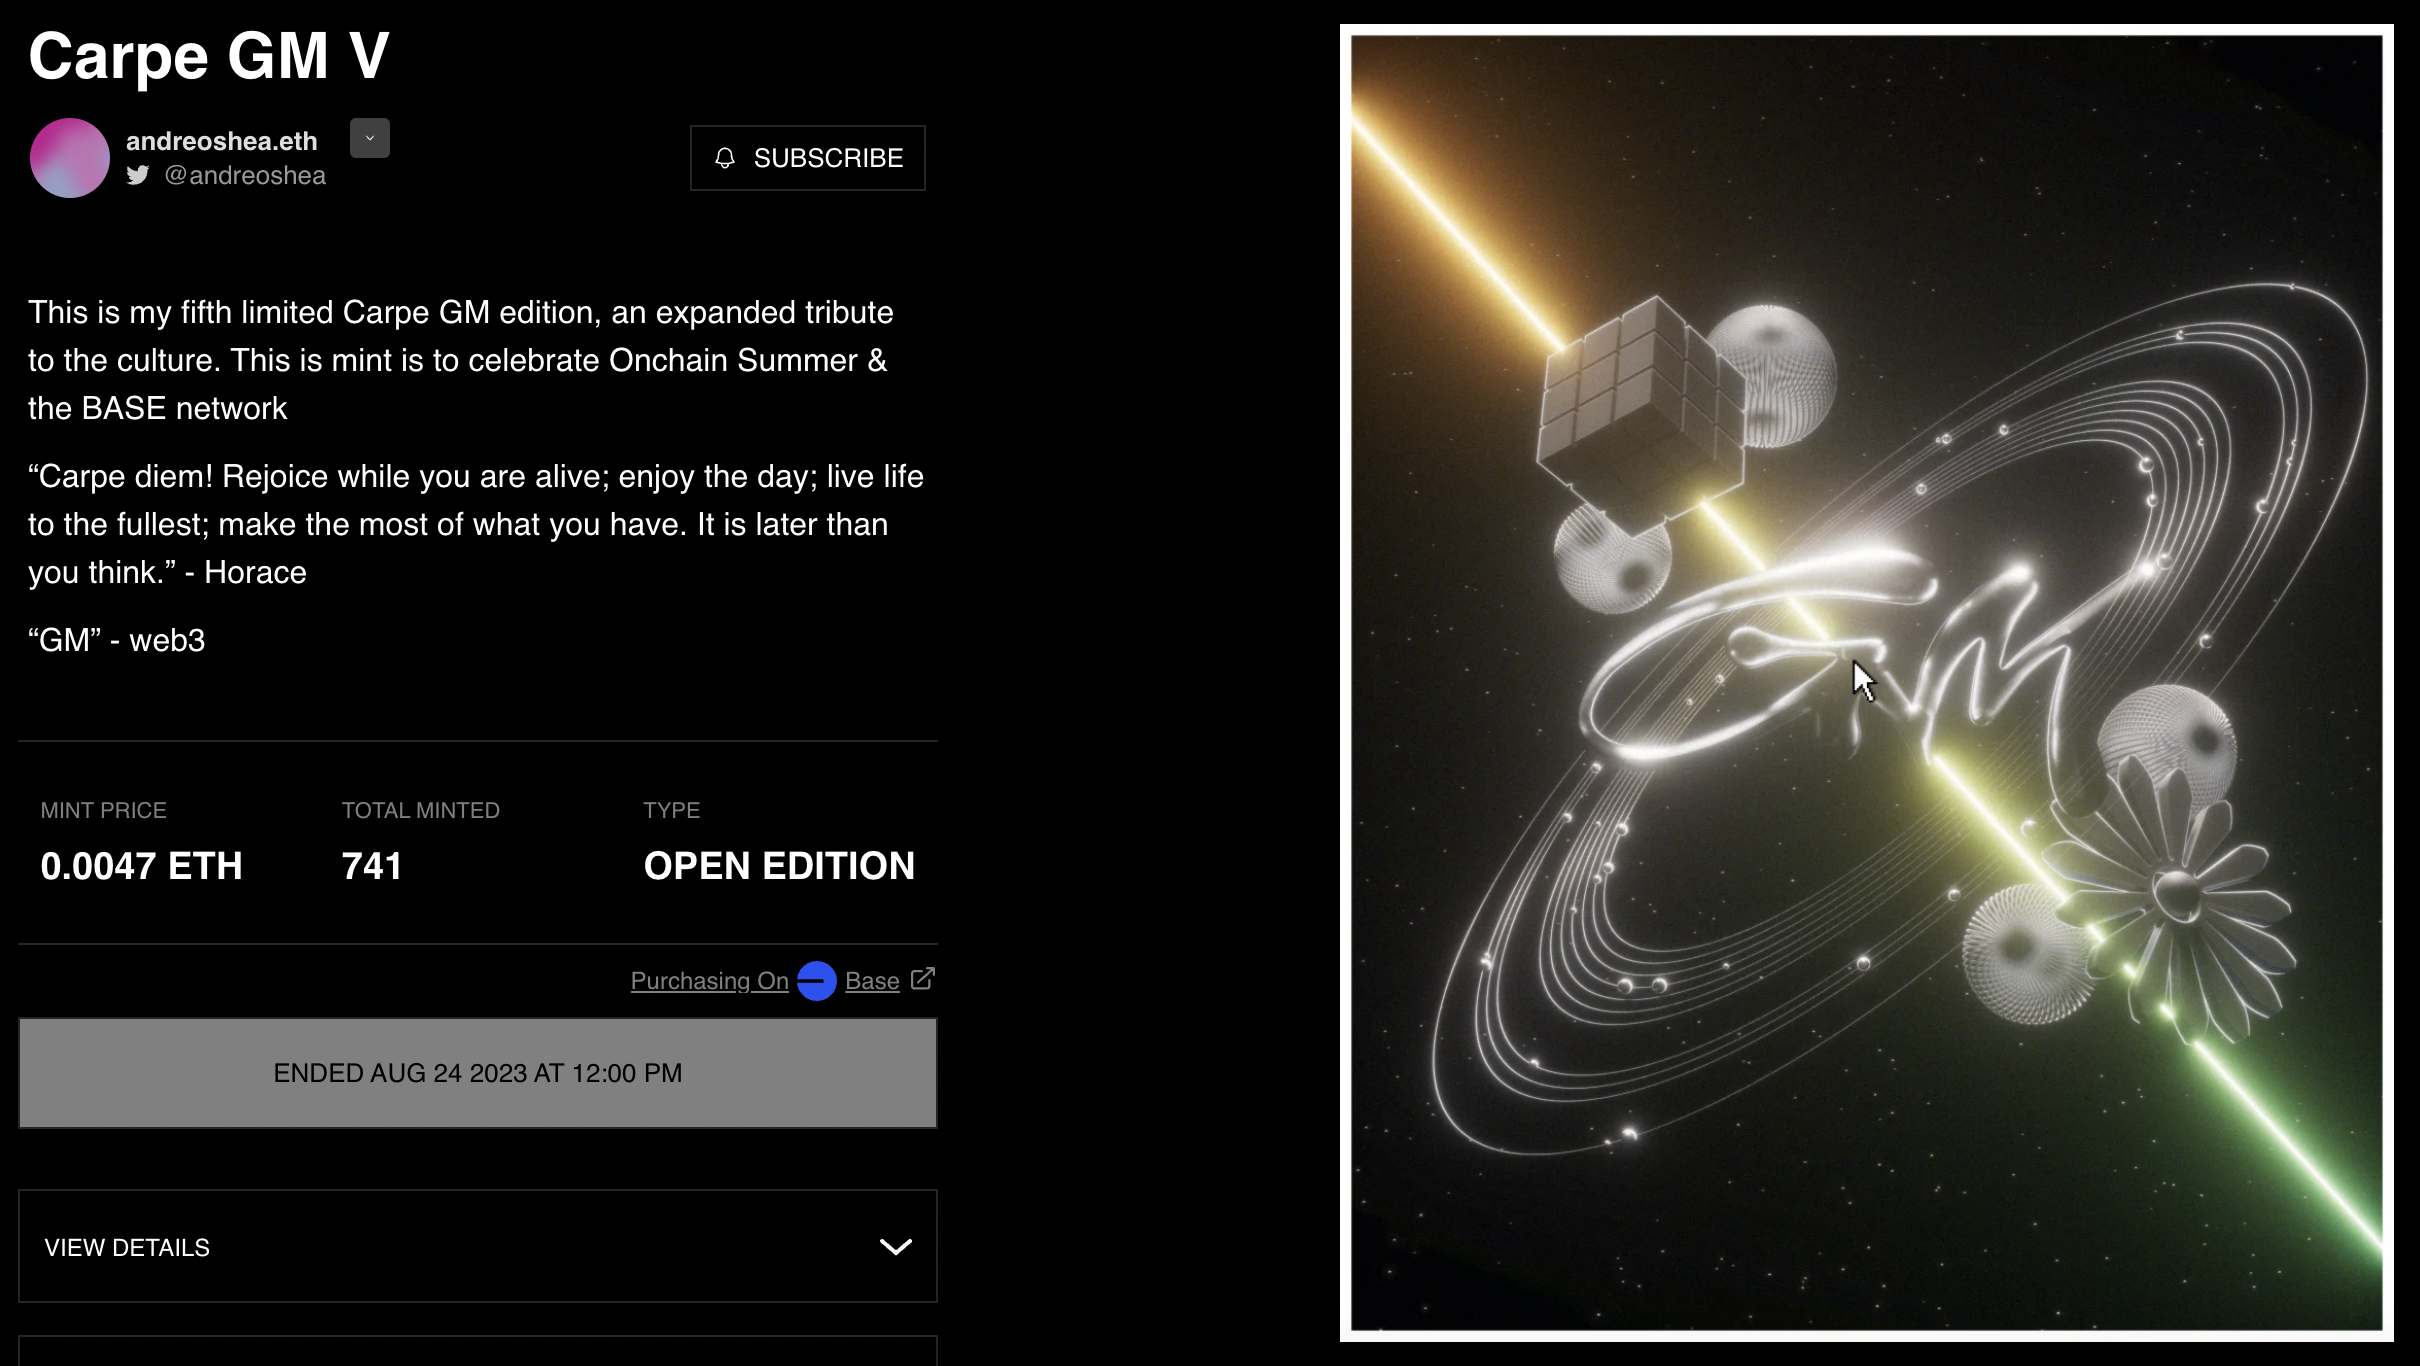
Task: Click the total minted count 741
Action: pos(372,866)
